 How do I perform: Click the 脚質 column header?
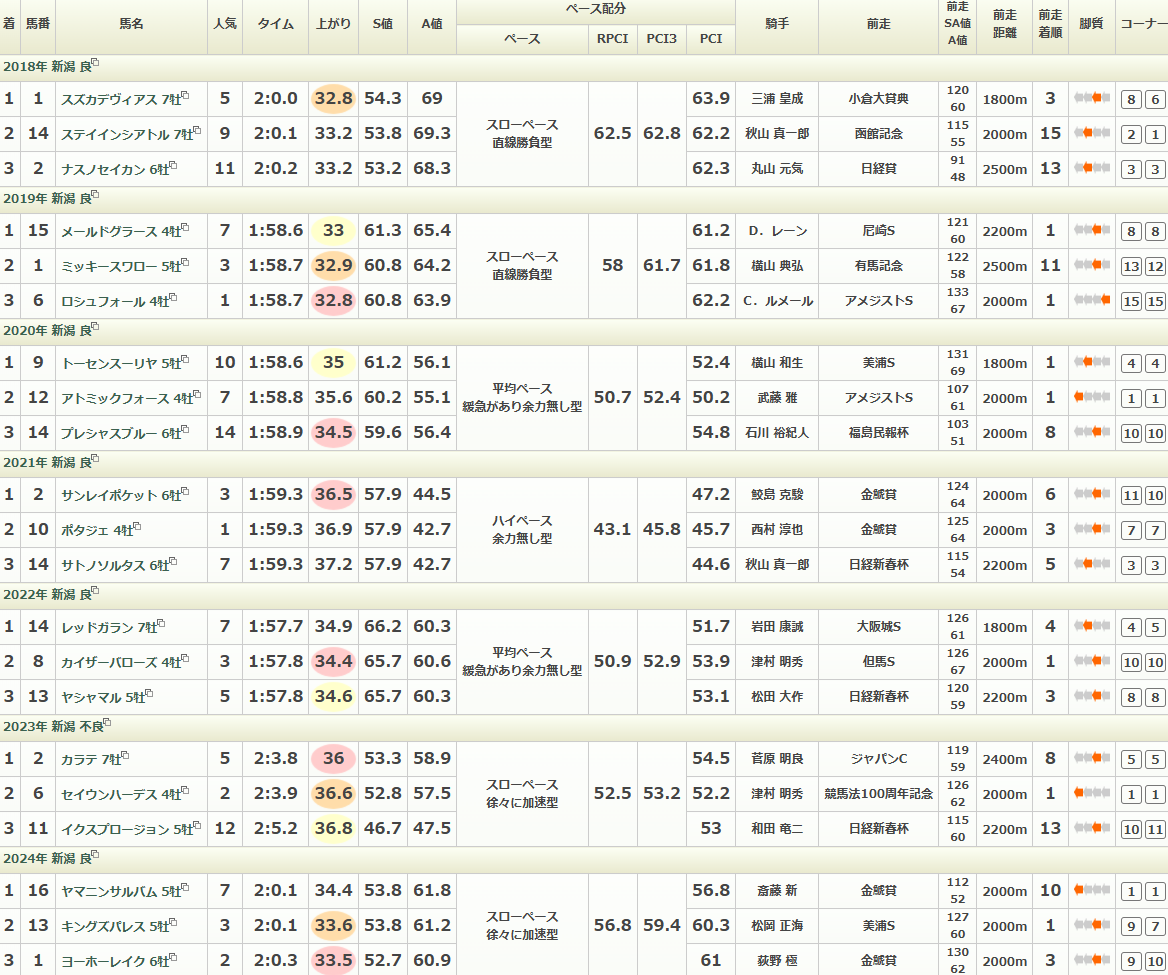[1091, 23]
